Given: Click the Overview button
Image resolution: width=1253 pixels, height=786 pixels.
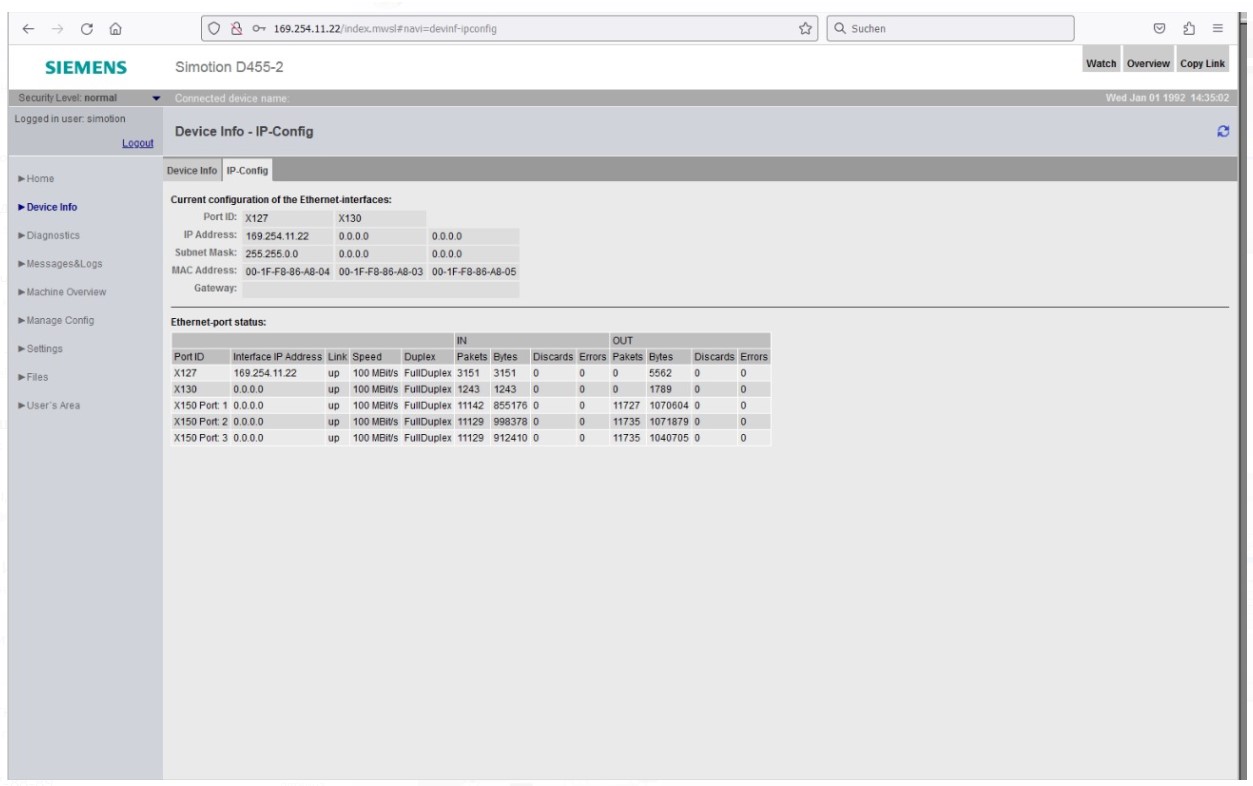Looking at the screenshot, I should tap(1147, 63).
